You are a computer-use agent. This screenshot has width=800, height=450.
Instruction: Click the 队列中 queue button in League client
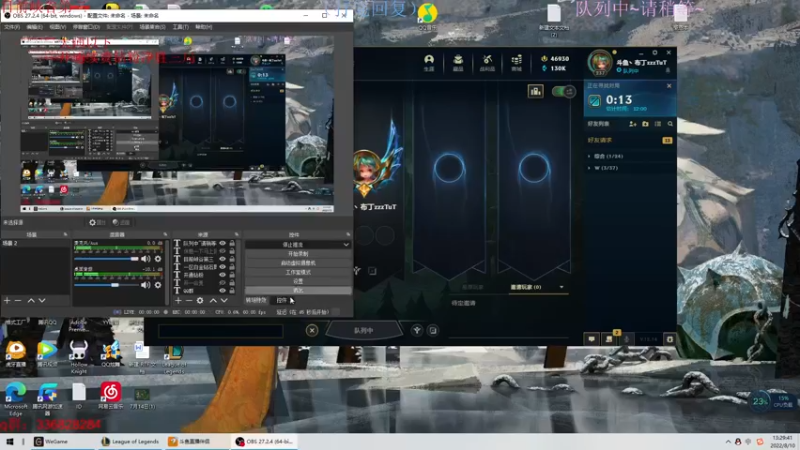click(363, 331)
